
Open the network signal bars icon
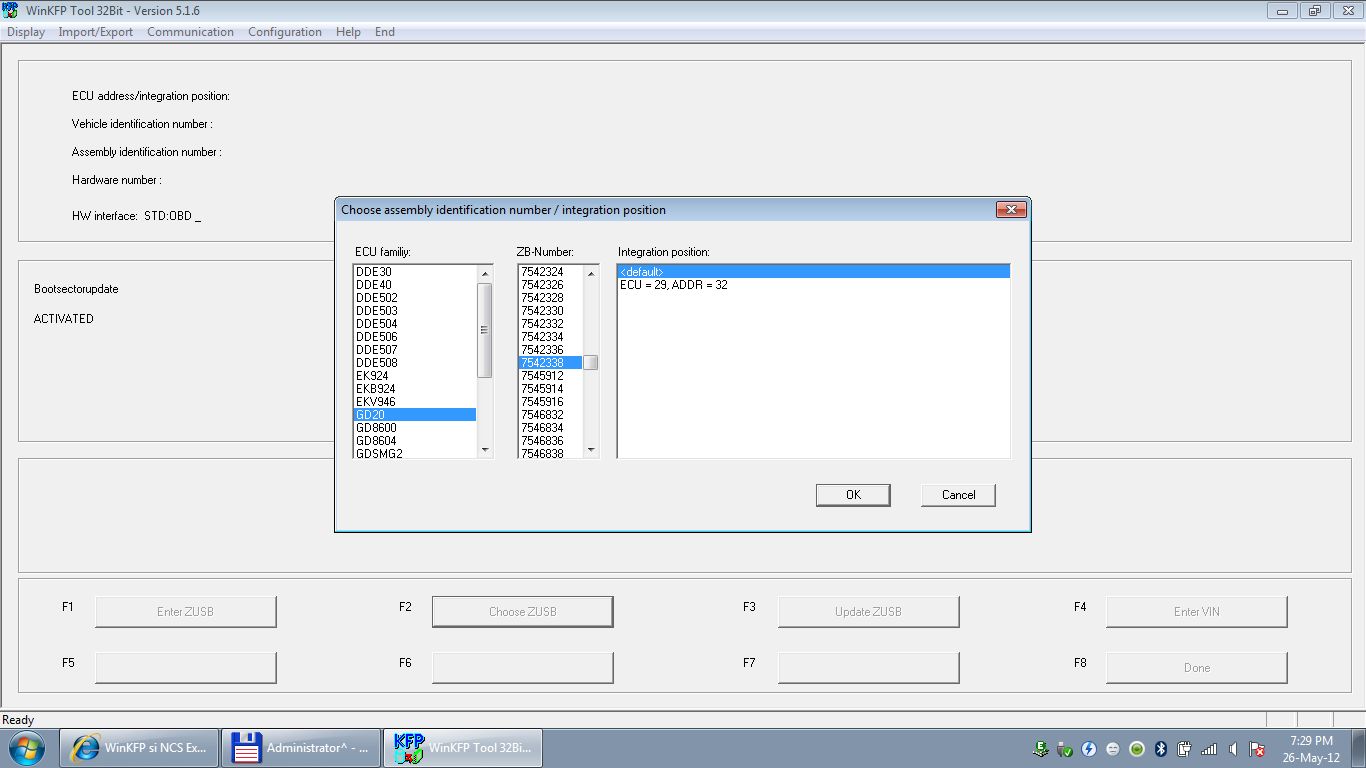point(1209,748)
